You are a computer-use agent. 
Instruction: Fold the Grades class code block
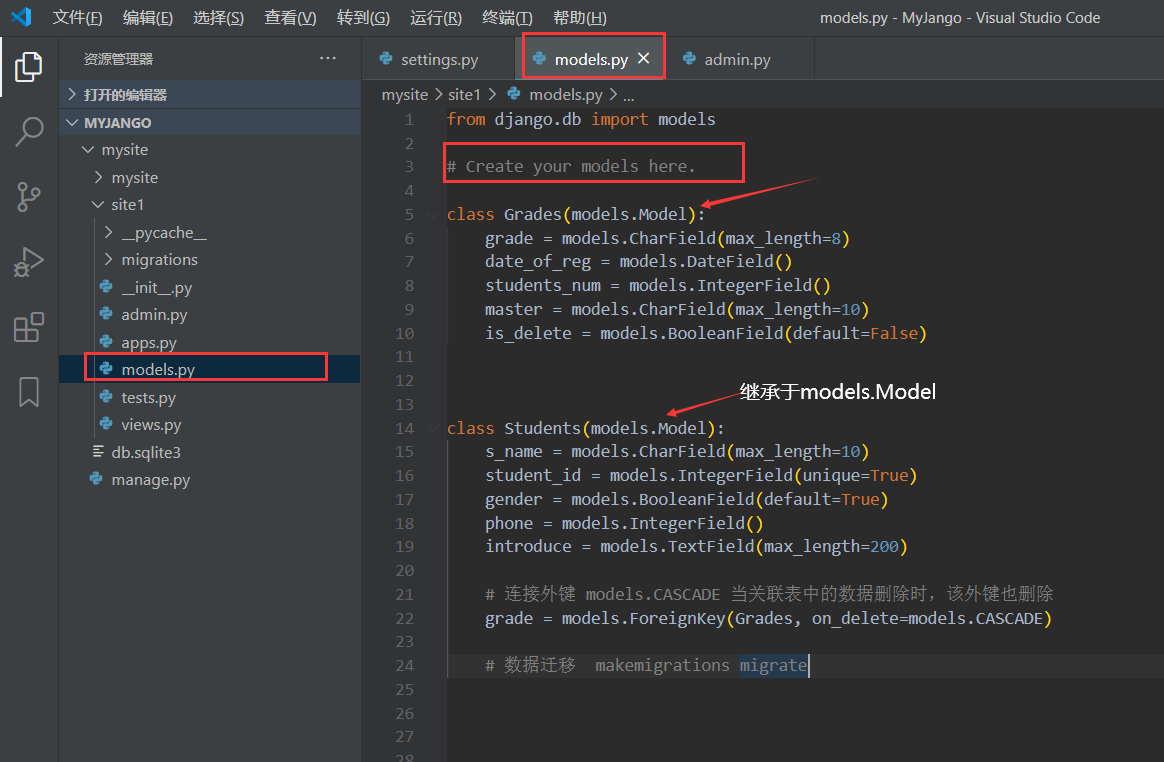pos(432,215)
